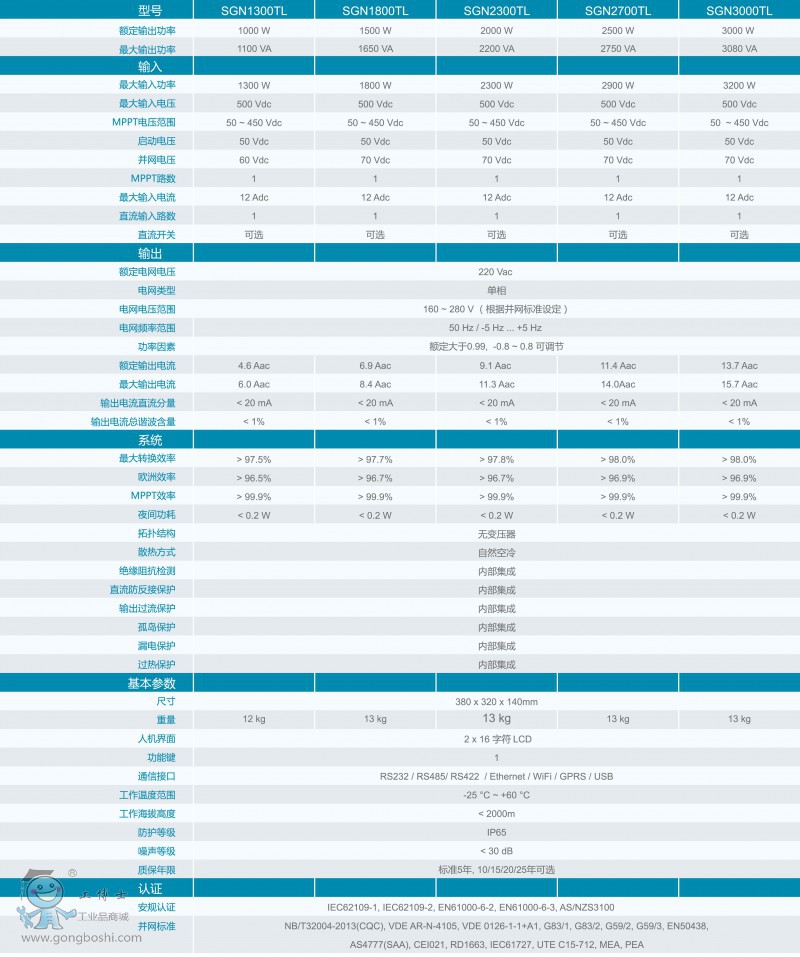Pick the SGN3000TL column header
The width and height of the screenshot is (800, 957).
coord(739,10)
